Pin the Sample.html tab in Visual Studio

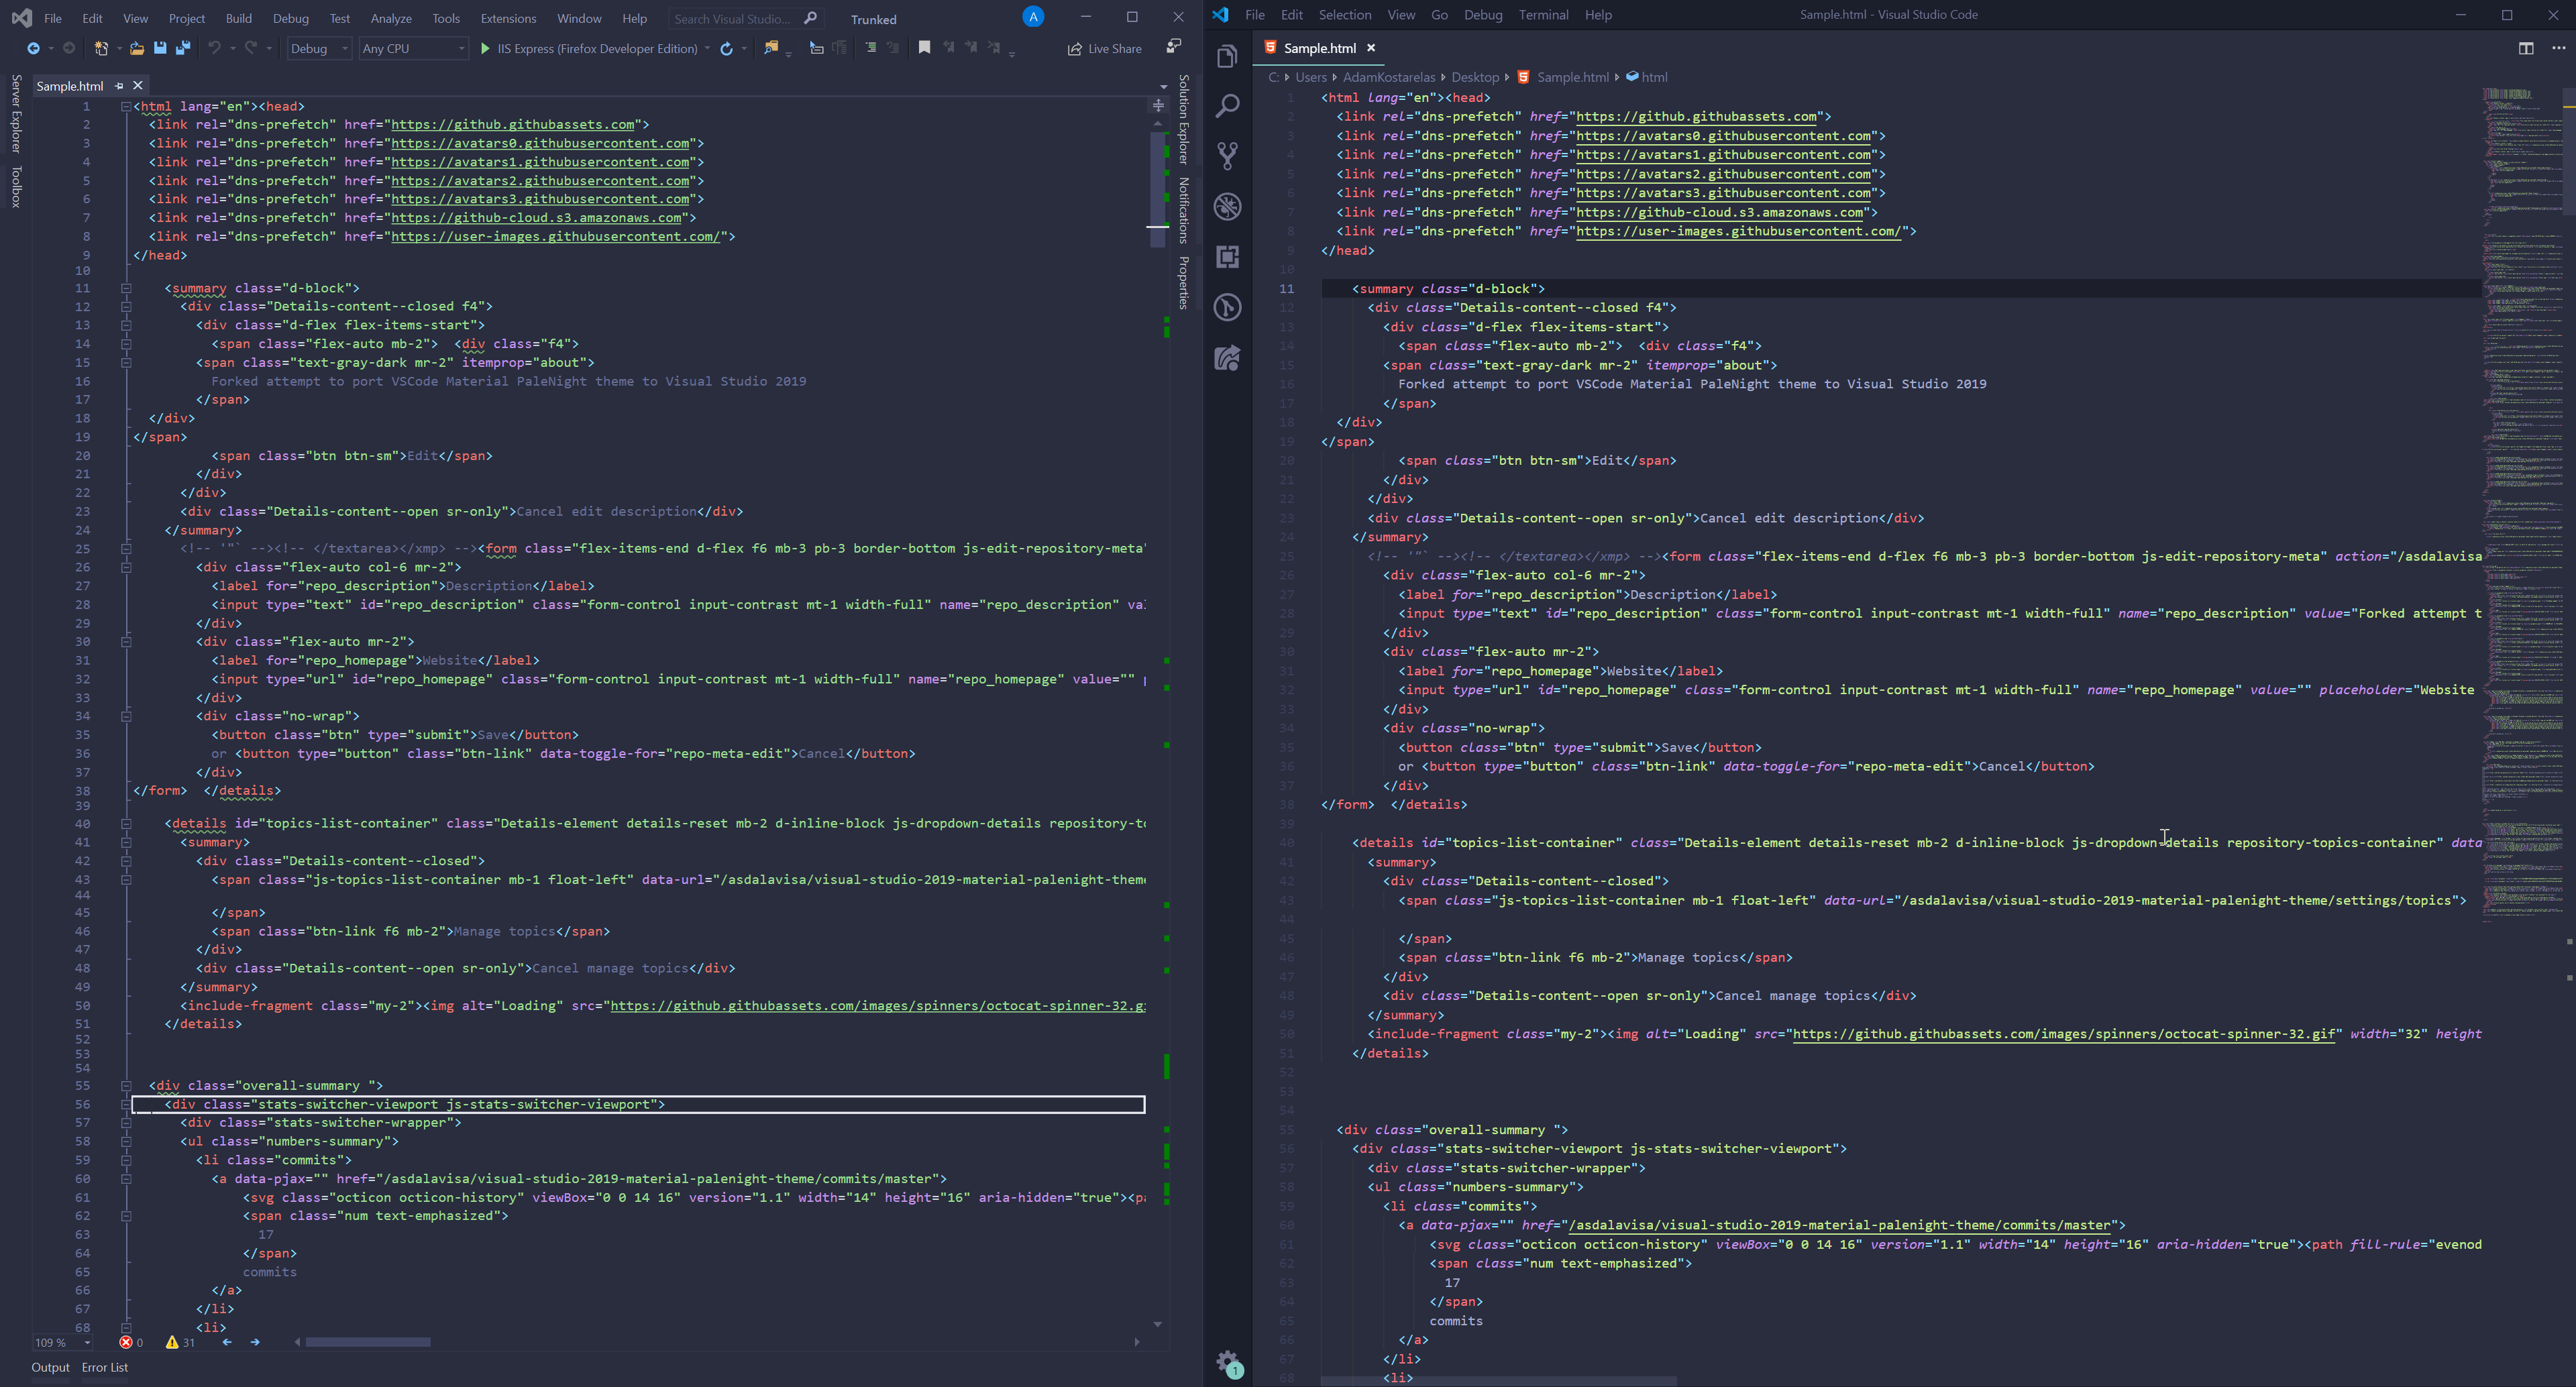tap(119, 86)
